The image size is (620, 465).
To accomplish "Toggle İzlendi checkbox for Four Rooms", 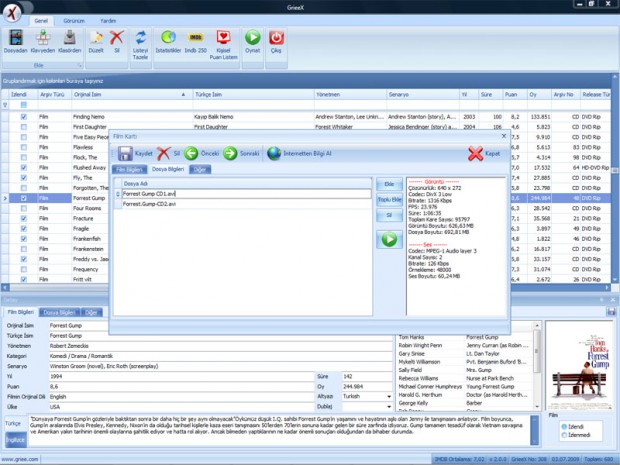I will (24, 208).
